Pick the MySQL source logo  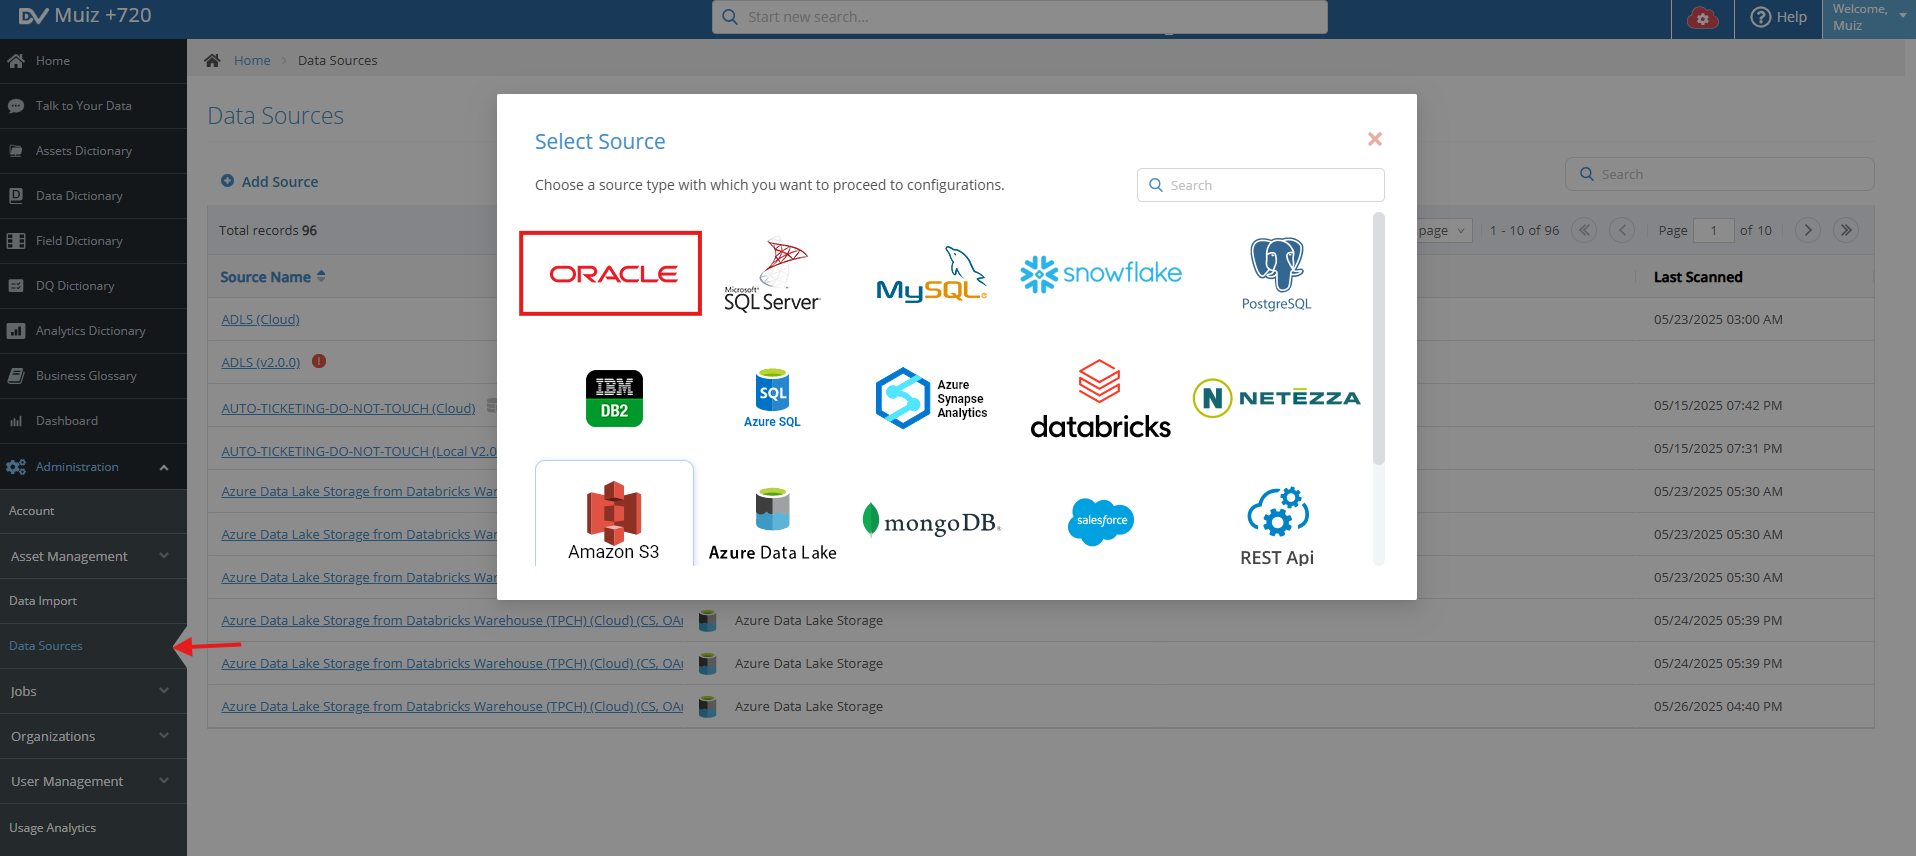click(x=932, y=275)
